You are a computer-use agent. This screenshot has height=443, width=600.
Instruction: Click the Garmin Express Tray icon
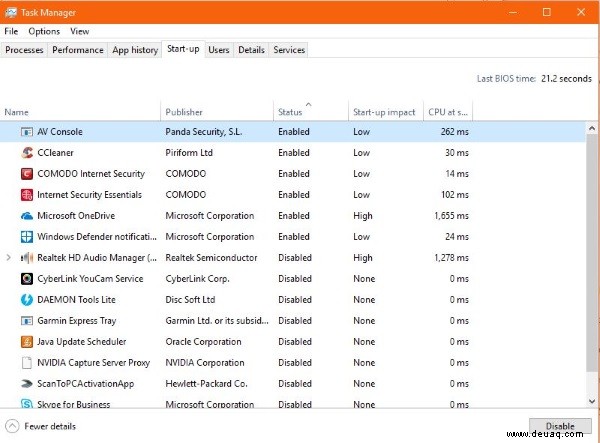(26, 321)
